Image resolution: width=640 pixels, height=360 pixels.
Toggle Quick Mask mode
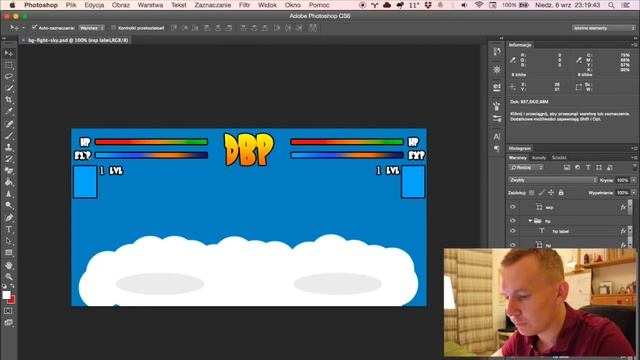(8, 311)
